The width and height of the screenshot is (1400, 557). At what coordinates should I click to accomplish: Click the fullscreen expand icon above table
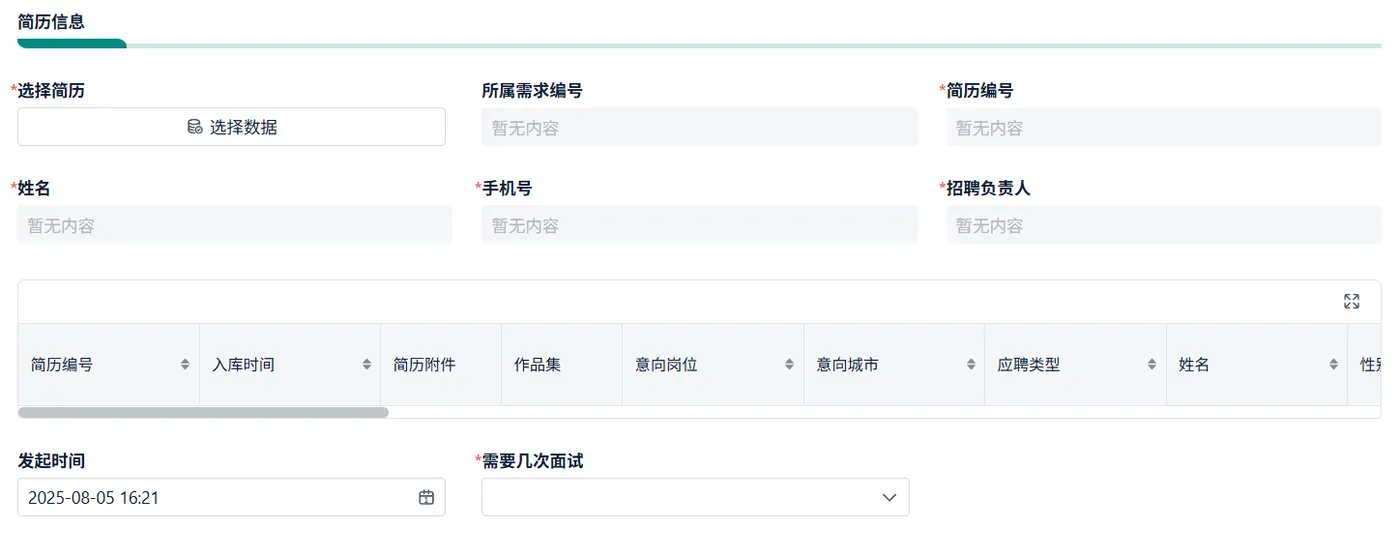[x=1351, y=302]
